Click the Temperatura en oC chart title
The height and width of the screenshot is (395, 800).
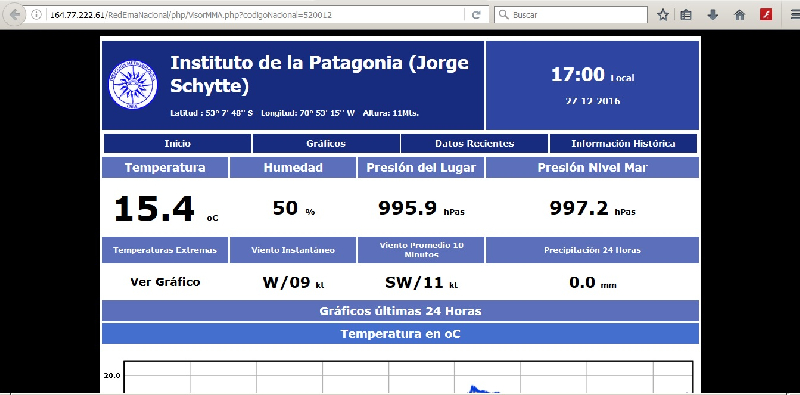(x=400, y=334)
